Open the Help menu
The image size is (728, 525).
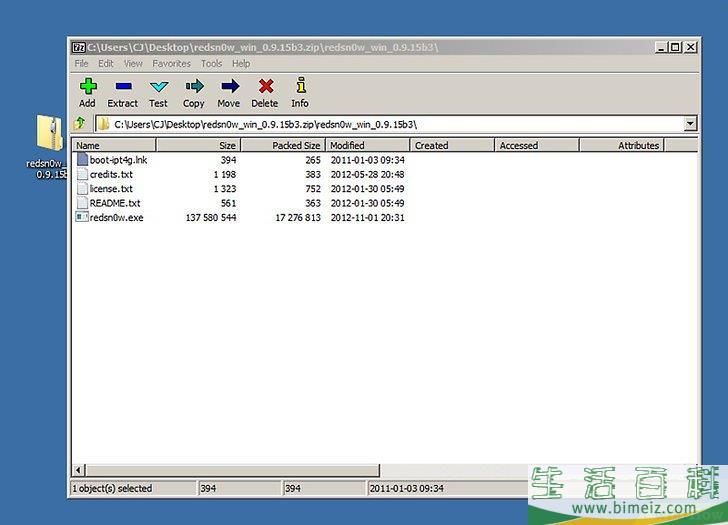click(241, 64)
